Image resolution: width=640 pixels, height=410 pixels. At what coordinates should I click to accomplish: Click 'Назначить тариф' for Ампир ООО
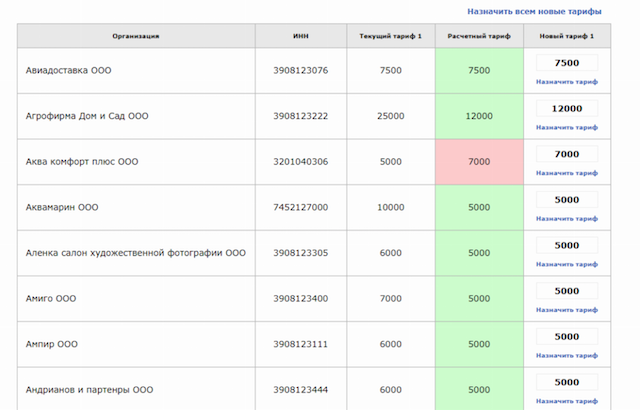click(567, 356)
